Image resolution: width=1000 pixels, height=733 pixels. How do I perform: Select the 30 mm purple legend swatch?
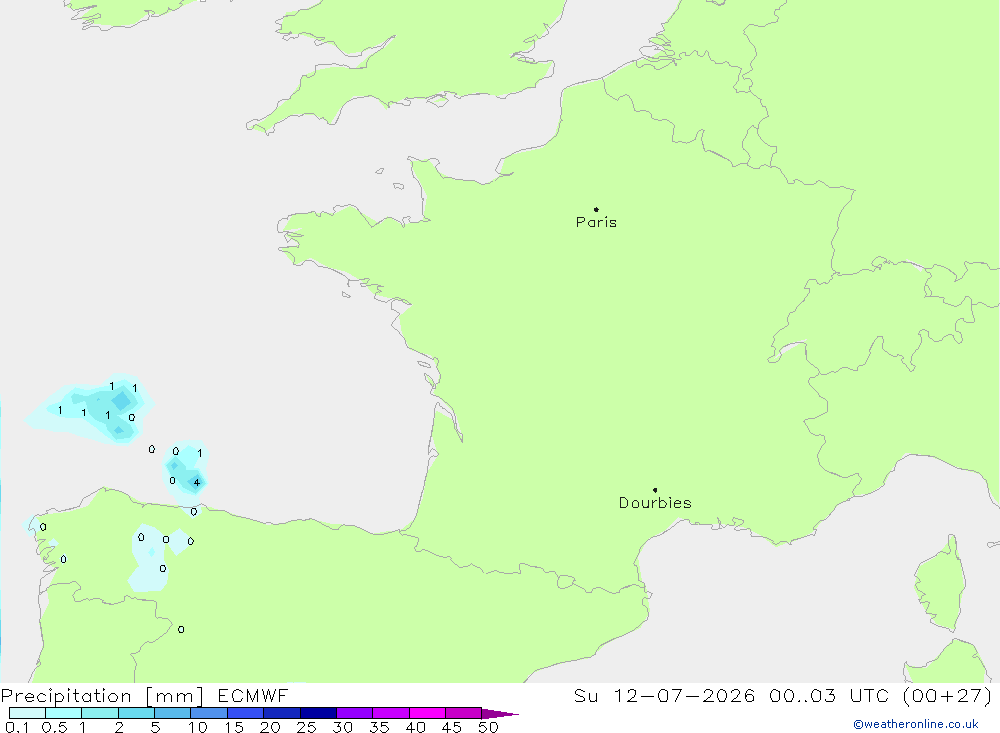(x=354, y=713)
